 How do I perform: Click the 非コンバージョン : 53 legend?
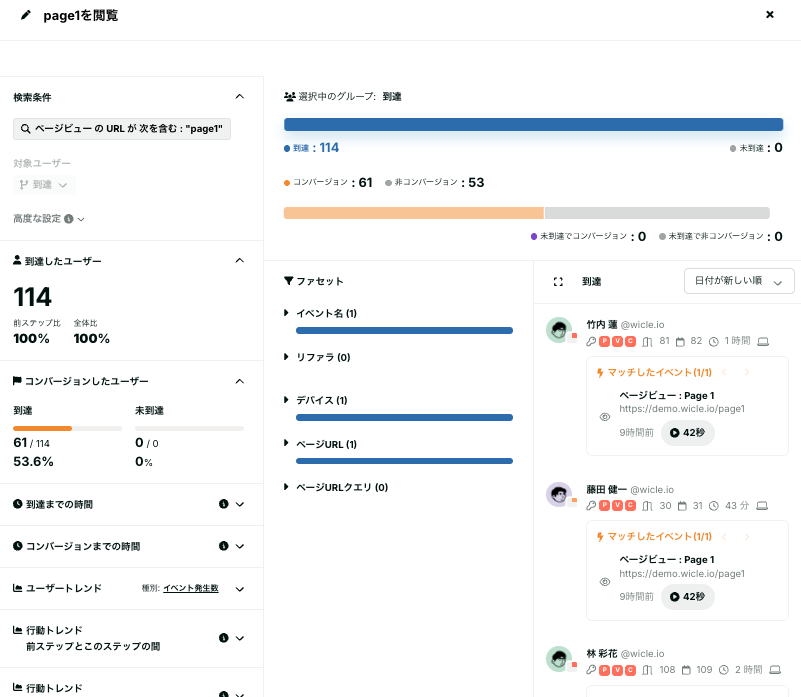[435, 182]
